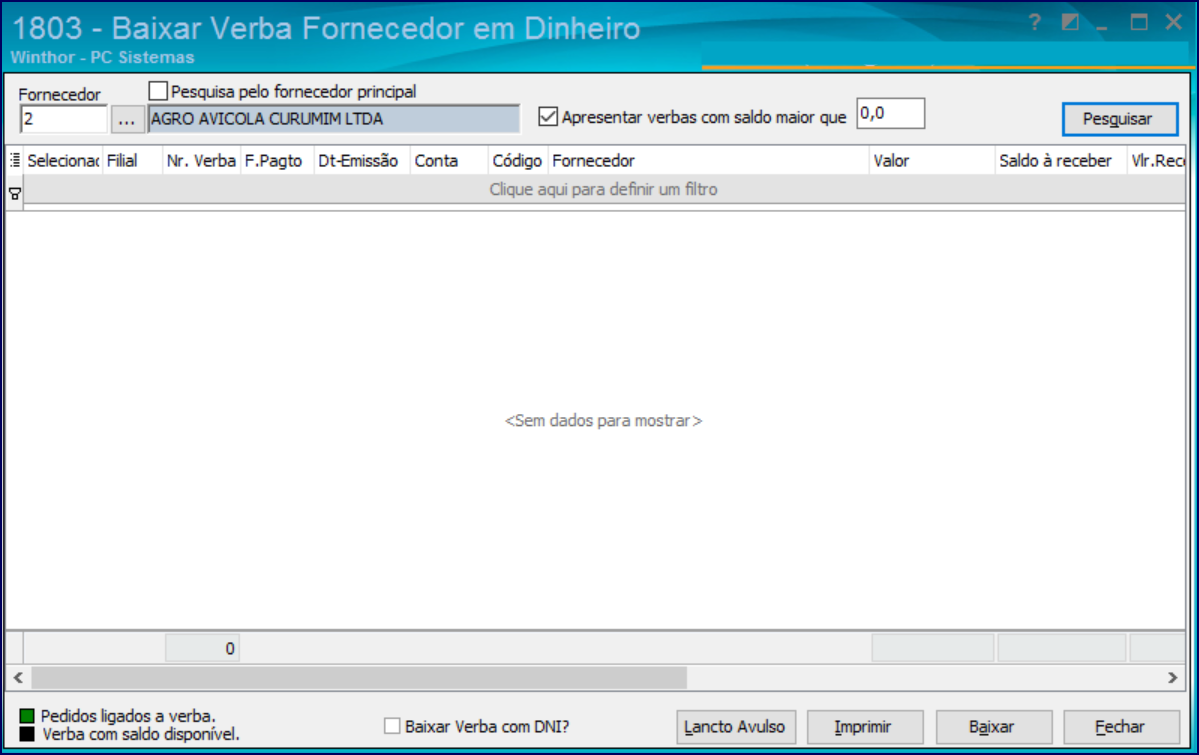
Task: Sort by the Fornecedor column header in grid
Action: tap(708, 161)
